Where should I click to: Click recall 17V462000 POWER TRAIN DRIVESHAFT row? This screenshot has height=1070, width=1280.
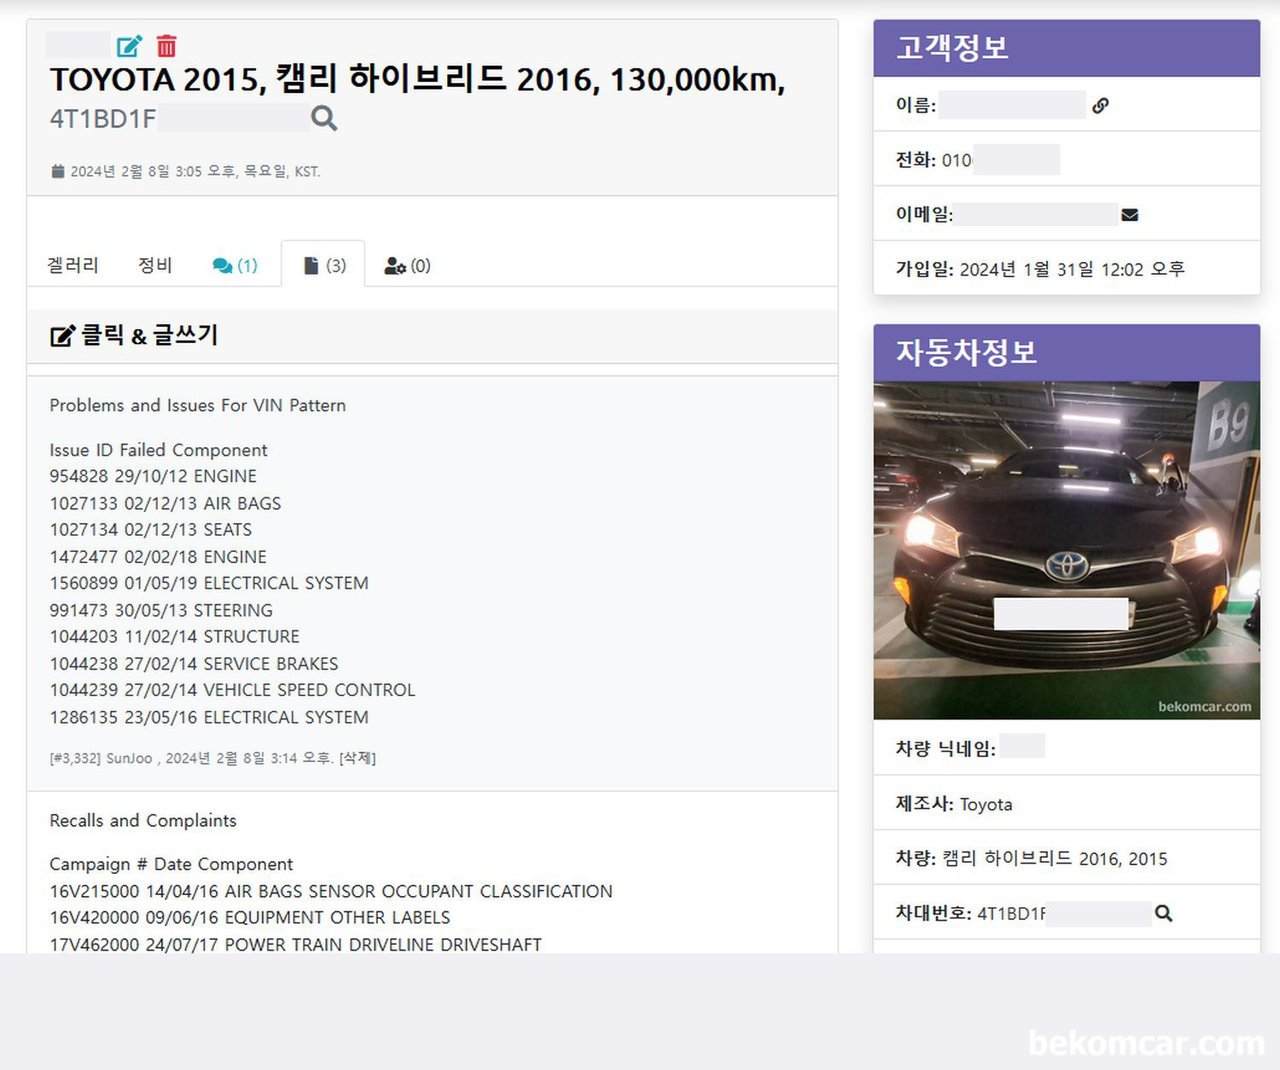[x=296, y=944]
